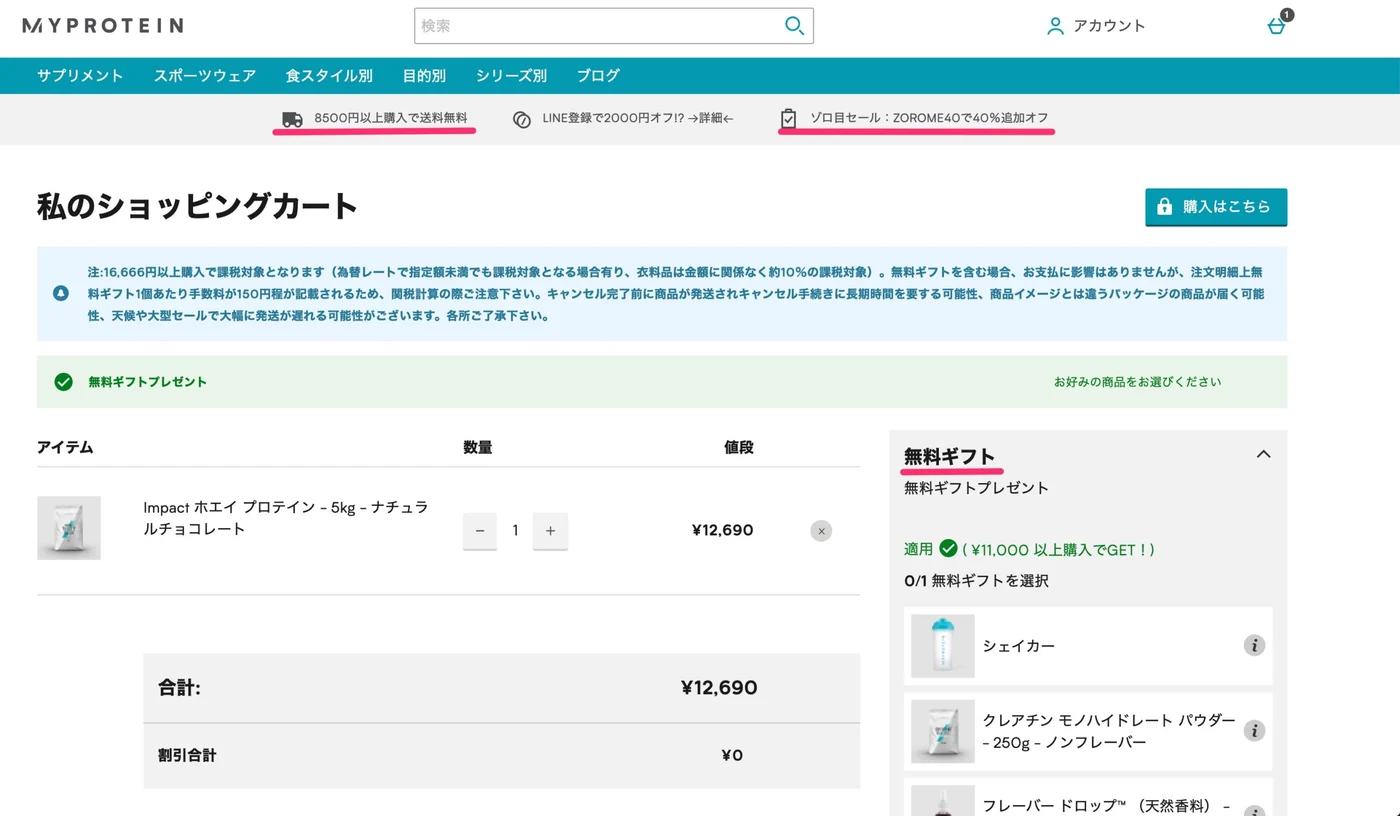Image resolution: width=1400 pixels, height=816 pixels.
Task: Click the info icon for クレアチン モノハイドレート
Action: click(x=1254, y=731)
